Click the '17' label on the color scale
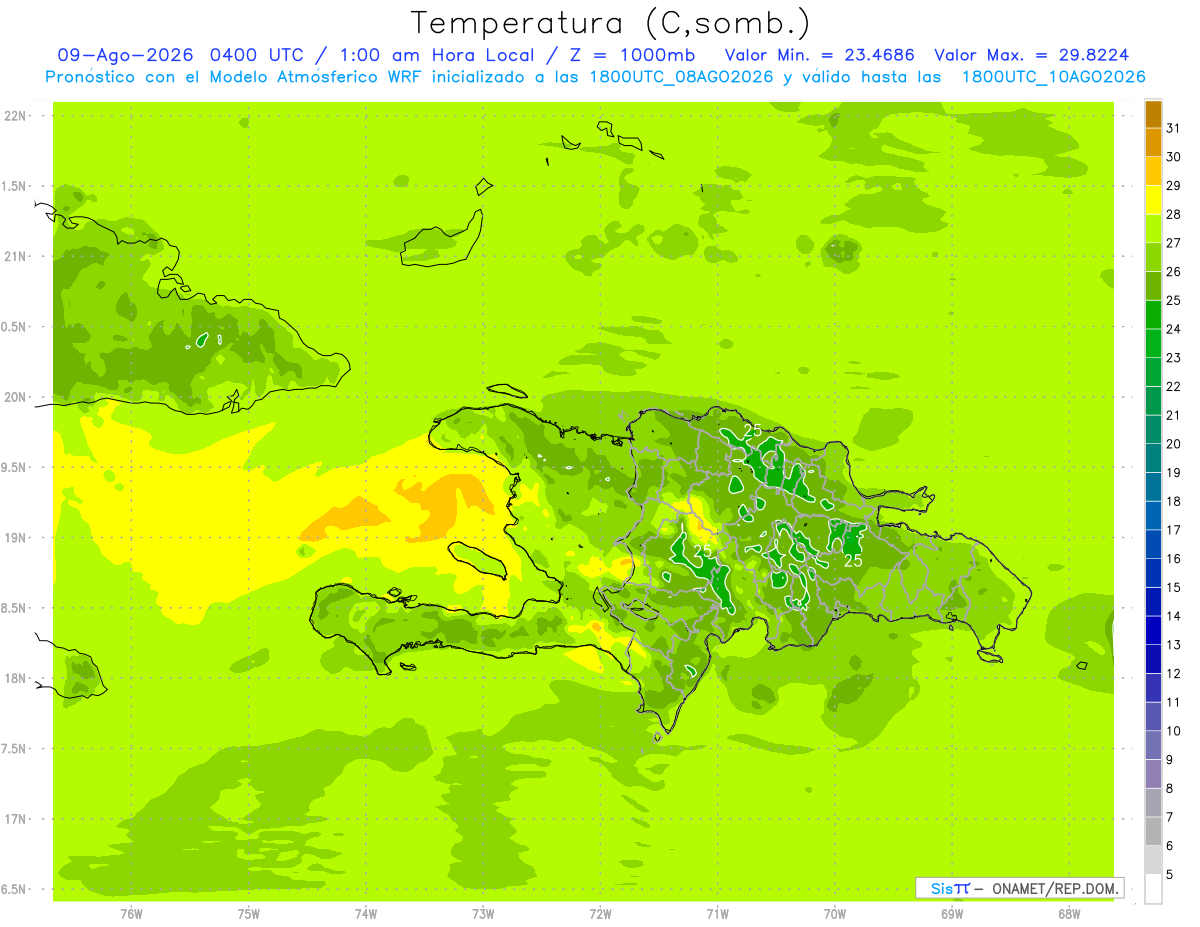1200x927 pixels. point(1174,530)
